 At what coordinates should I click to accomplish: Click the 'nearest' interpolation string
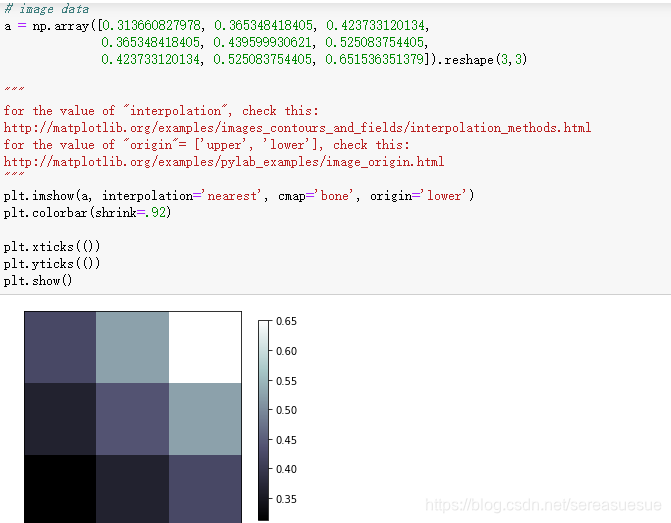234,196
